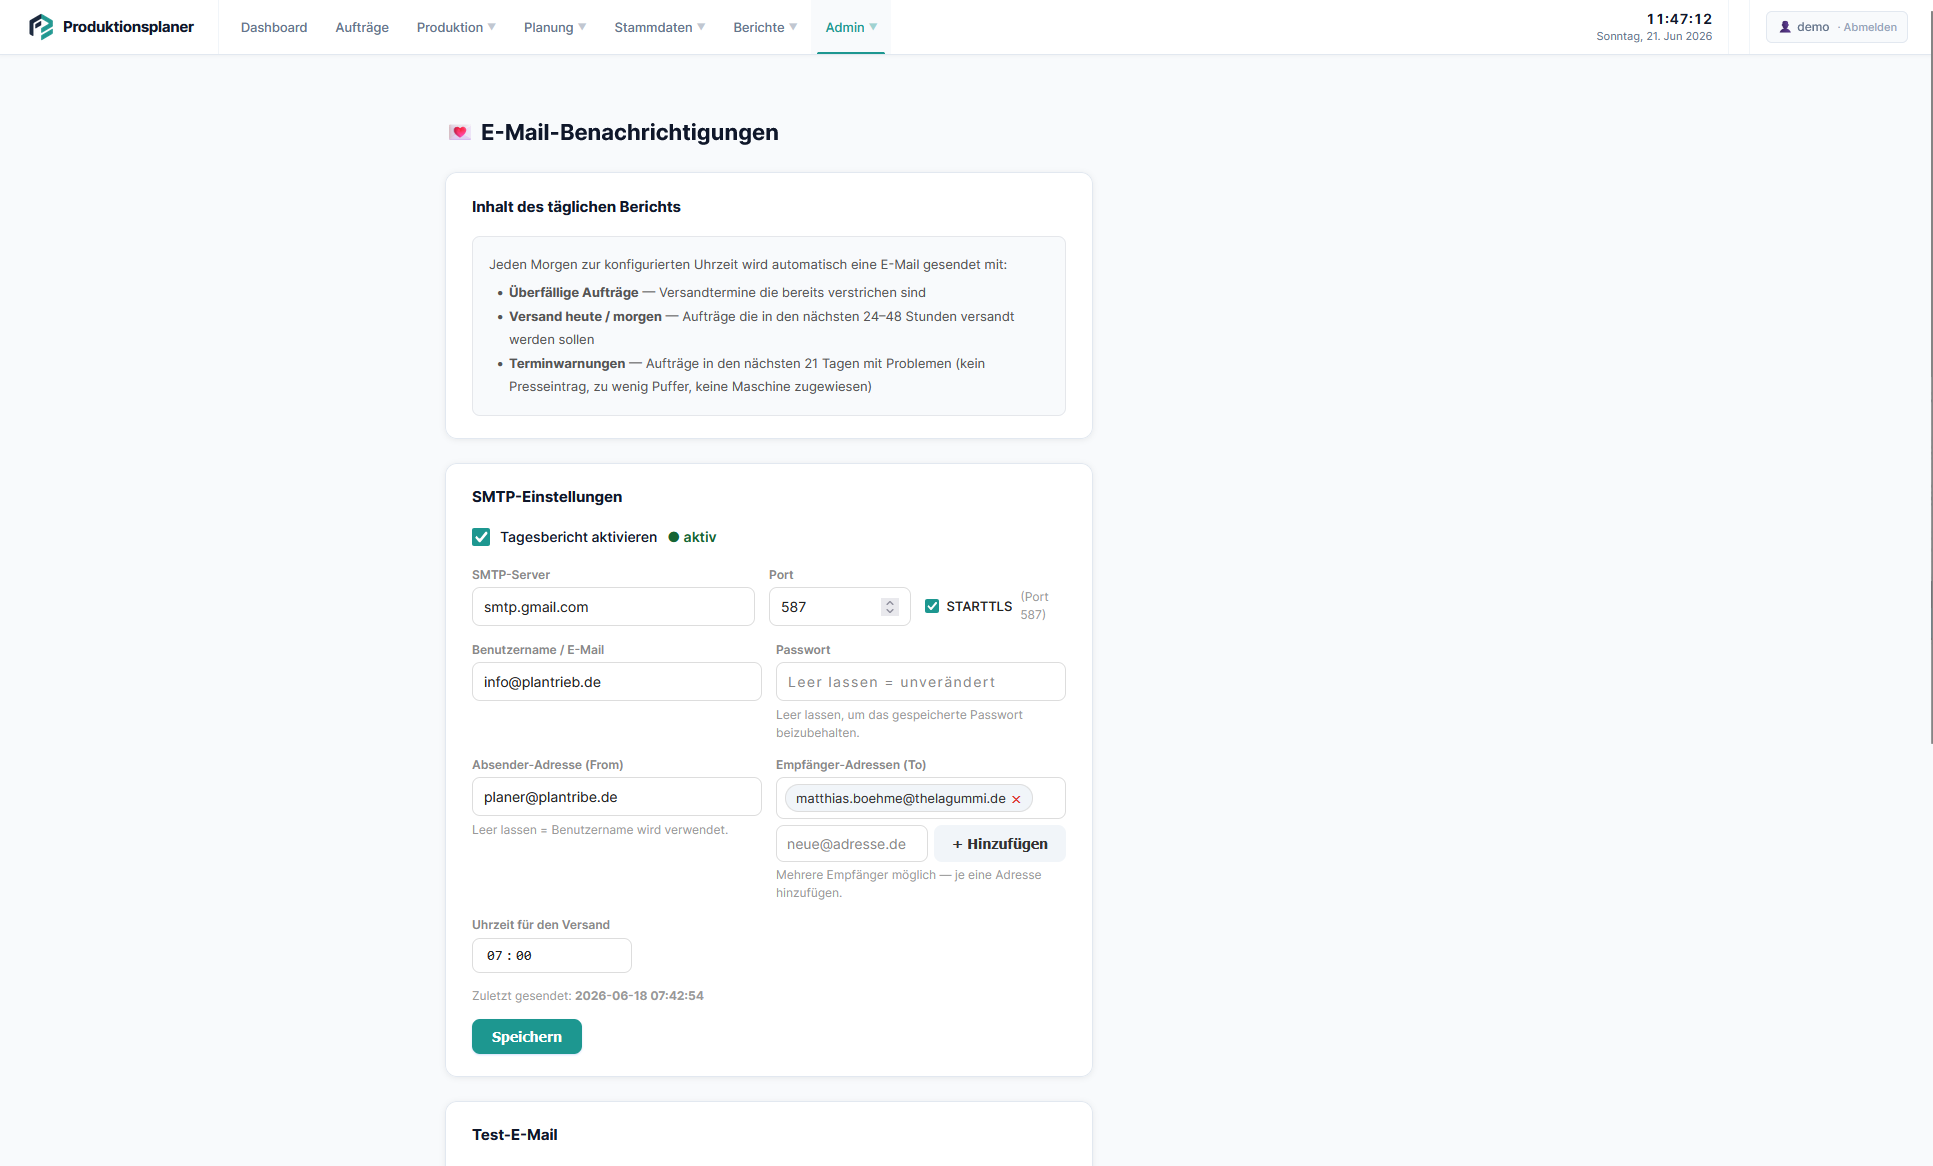The image size is (1933, 1166).
Task: Toggle the Tagesbericht aktivieren checkbox
Action: 481,537
